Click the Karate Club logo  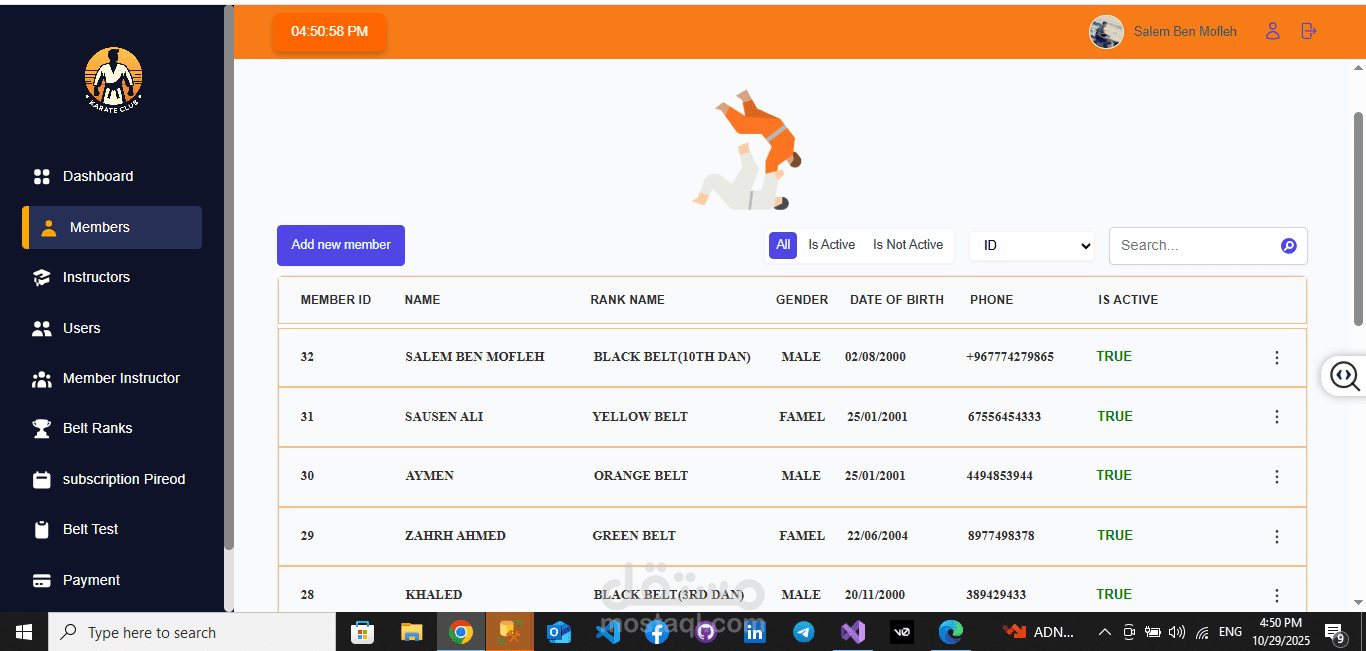point(114,80)
